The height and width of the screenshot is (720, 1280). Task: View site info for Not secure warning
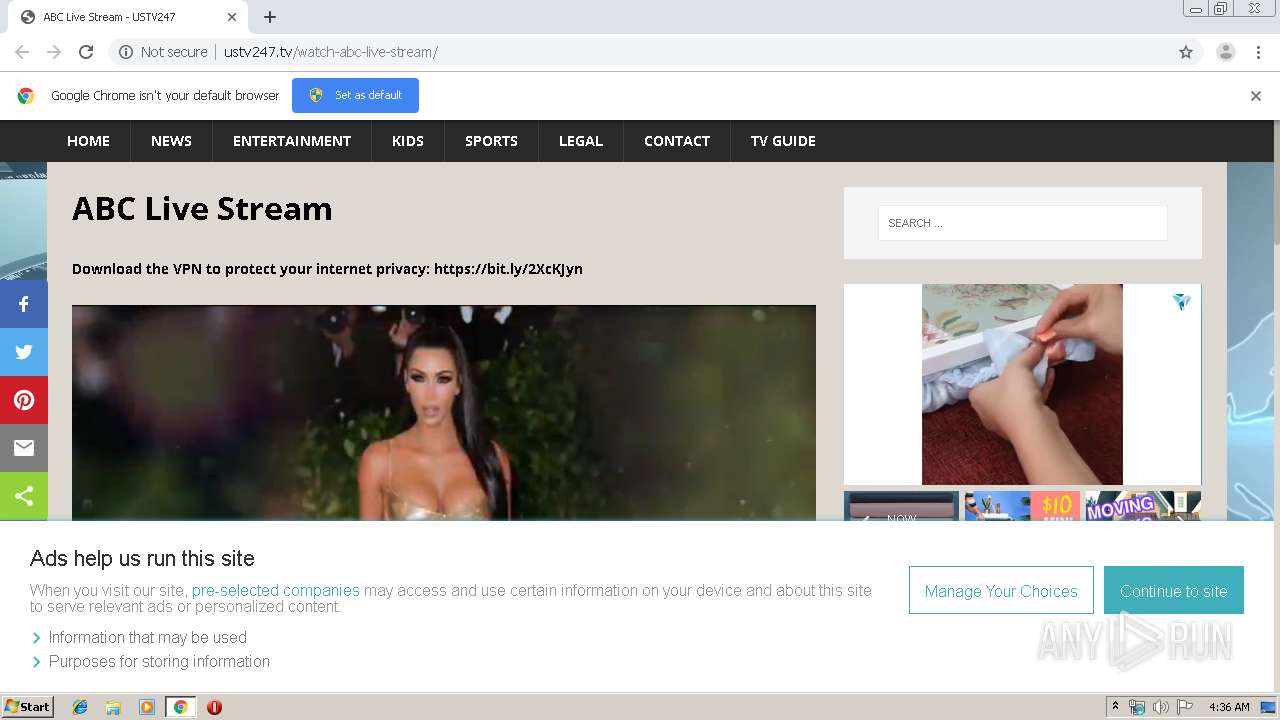(x=163, y=52)
